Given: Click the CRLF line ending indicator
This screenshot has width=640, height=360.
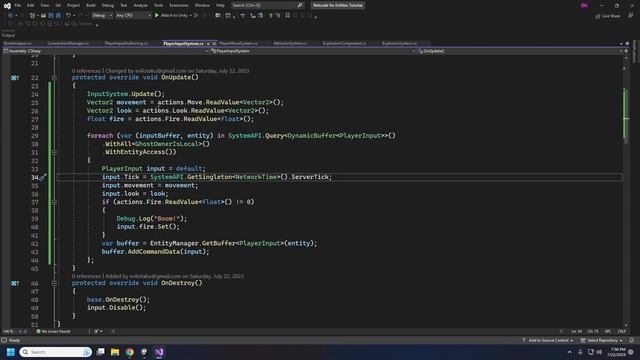Looking at the screenshot, I should point(622,331).
